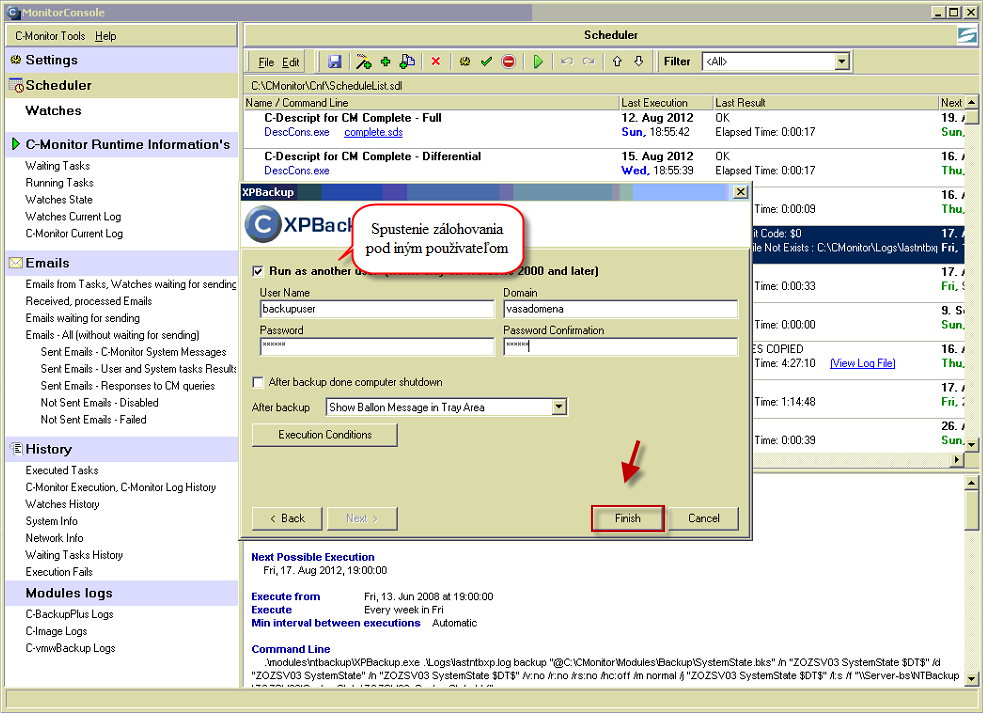Open Waiting Tasks in sidebar
This screenshot has height=713, width=983.
coord(58,166)
